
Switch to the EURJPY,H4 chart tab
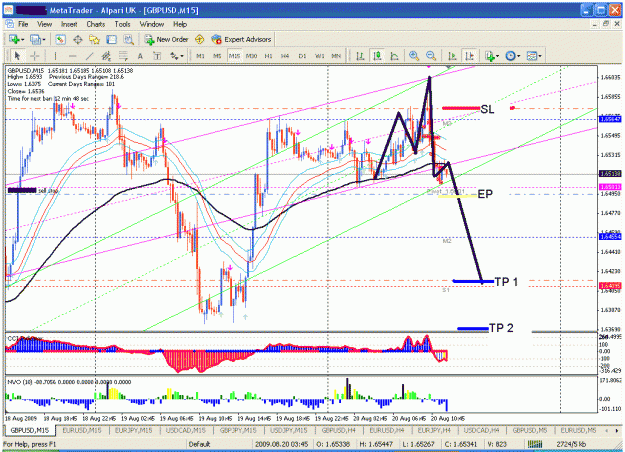(434, 430)
